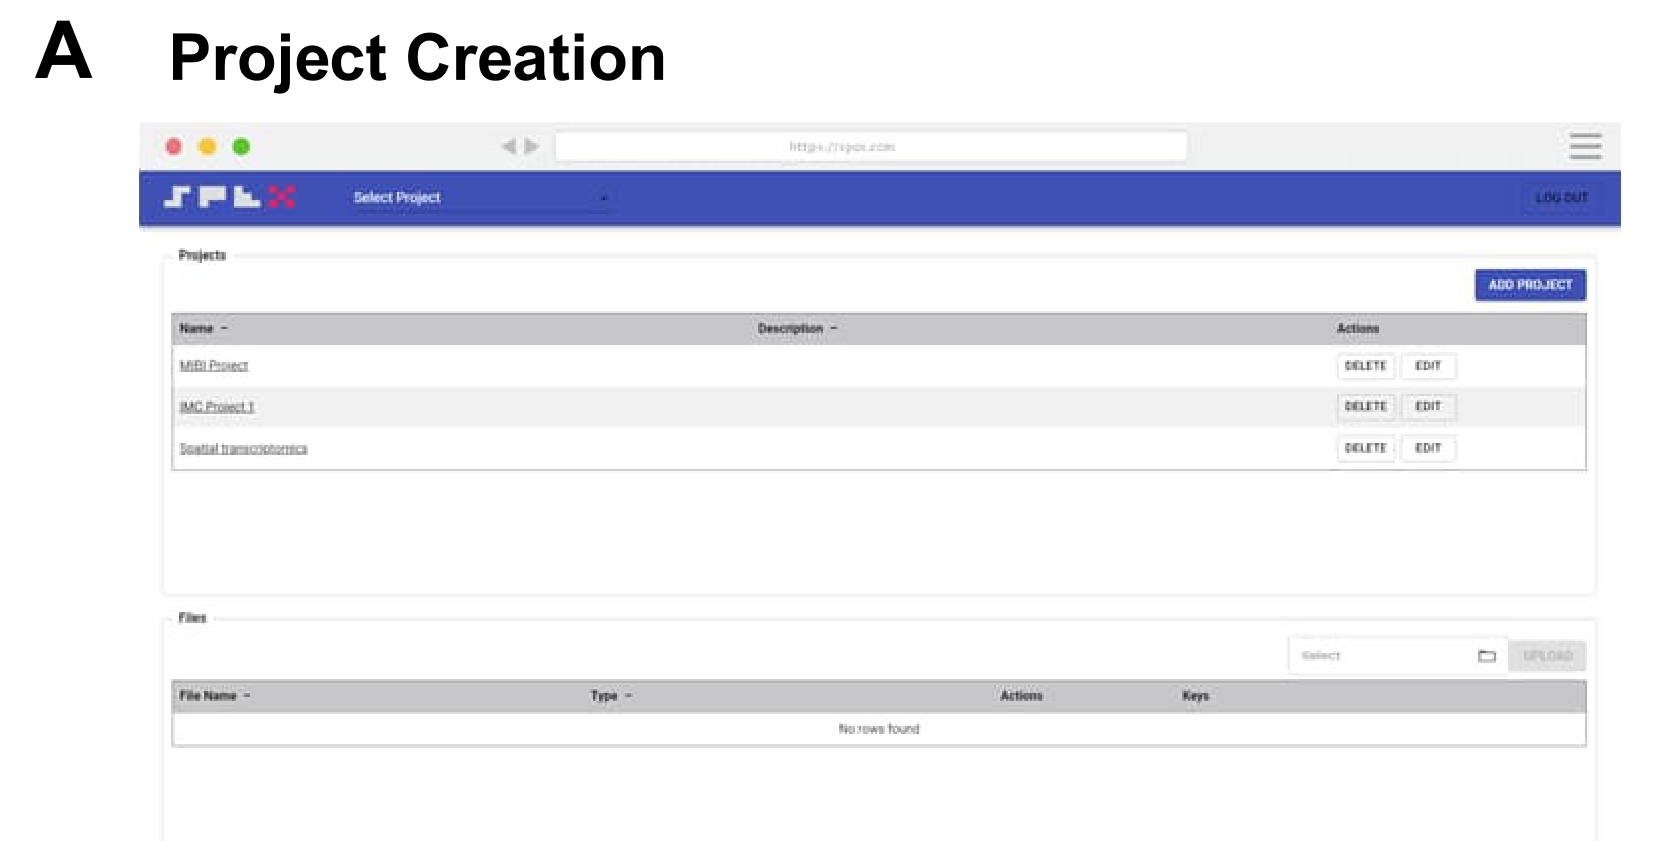Delete the IMC Project 1 row
This screenshot has width=1656, height=841.
(x=1365, y=407)
